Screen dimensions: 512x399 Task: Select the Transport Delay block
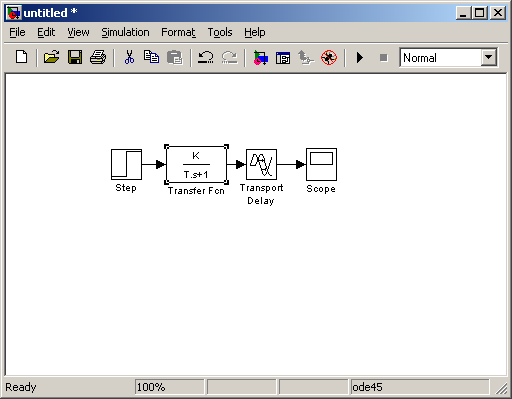(x=261, y=164)
